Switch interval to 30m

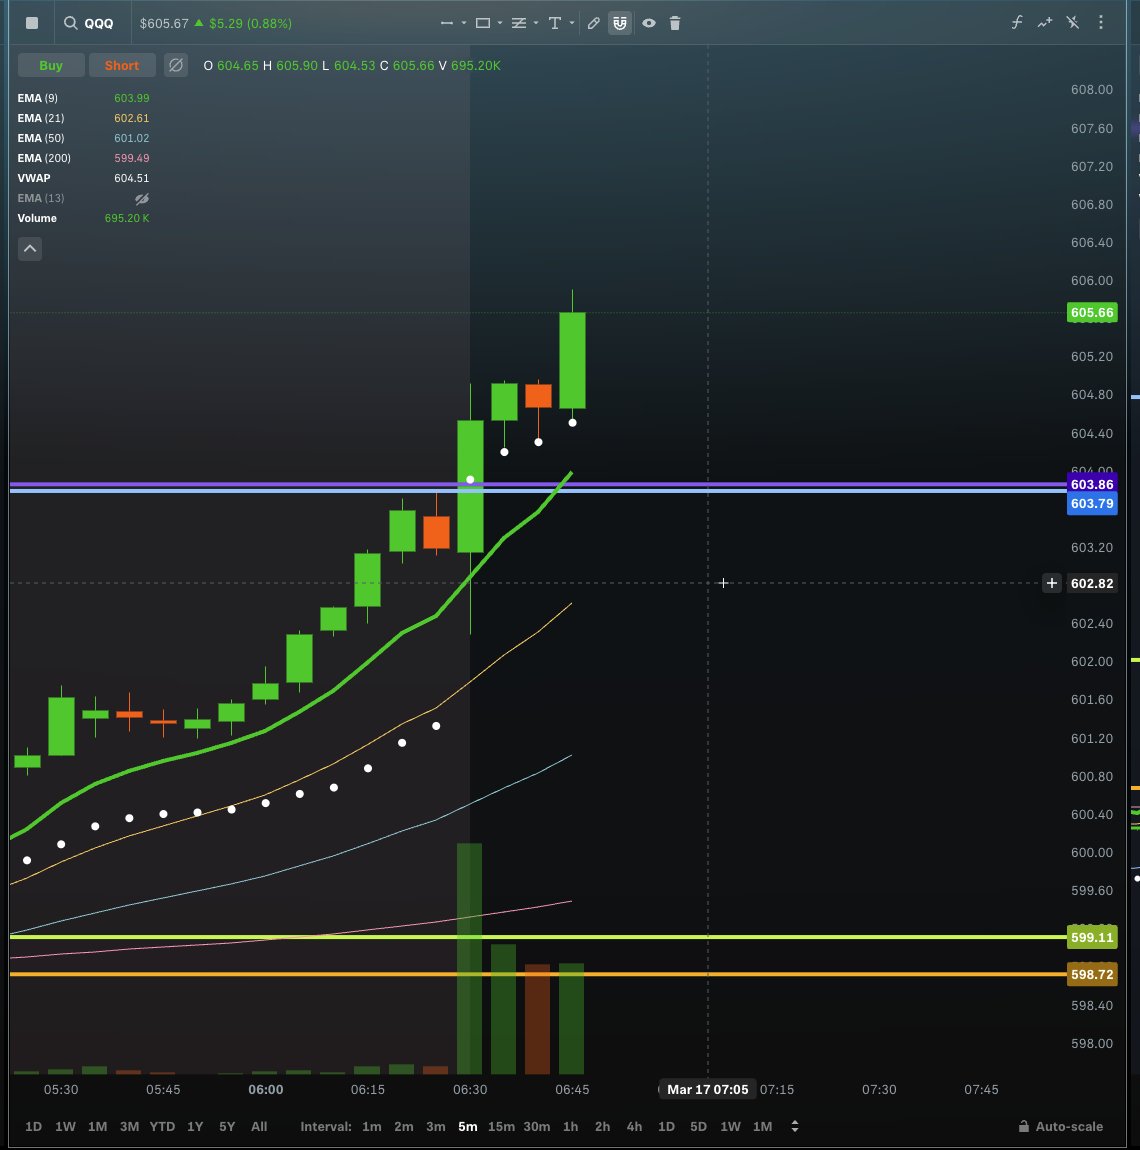coord(536,1127)
